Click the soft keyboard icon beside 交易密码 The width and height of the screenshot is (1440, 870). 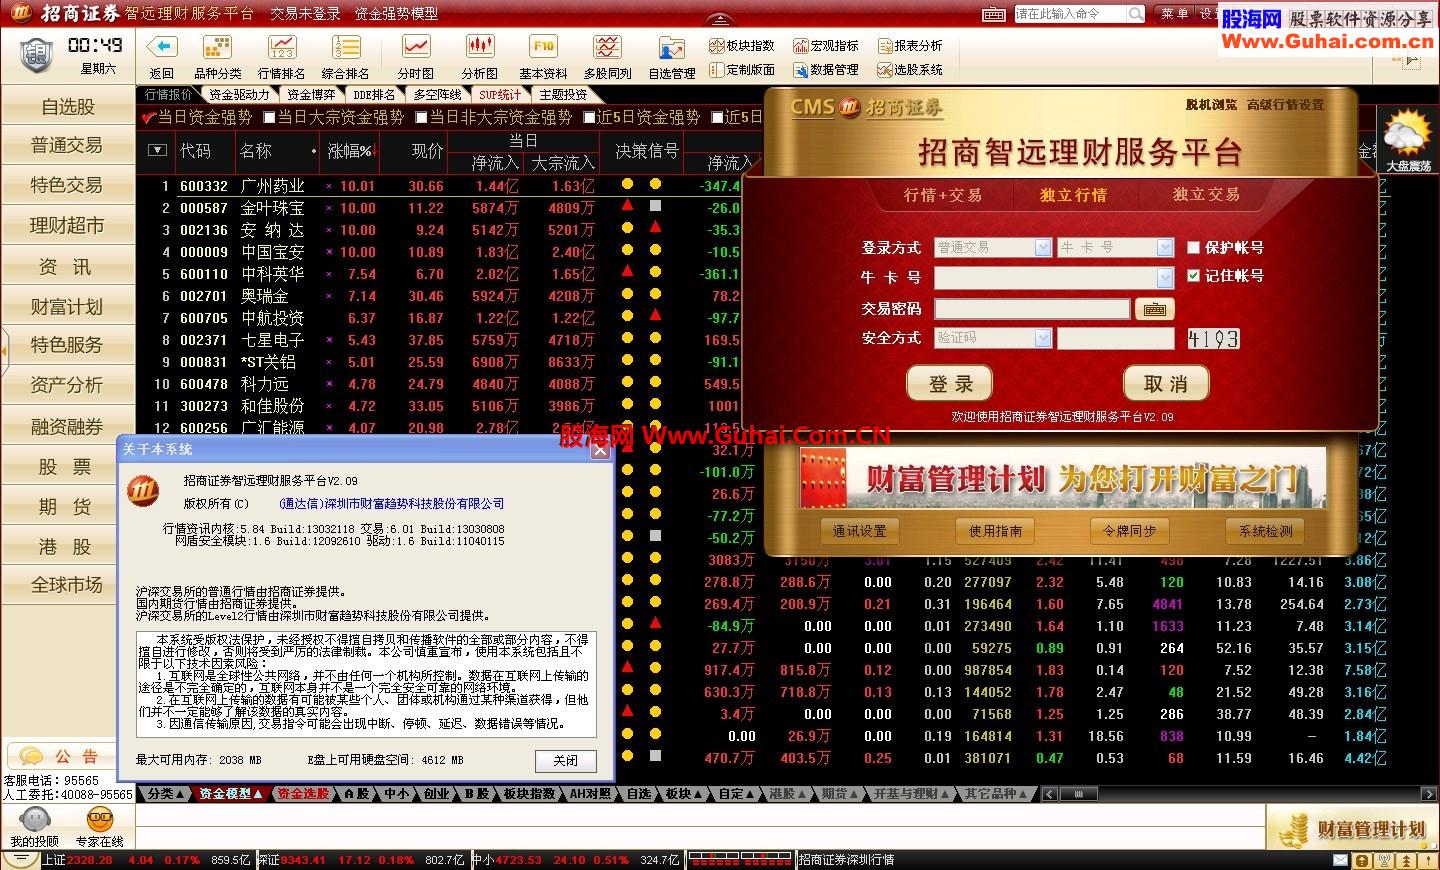1154,309
